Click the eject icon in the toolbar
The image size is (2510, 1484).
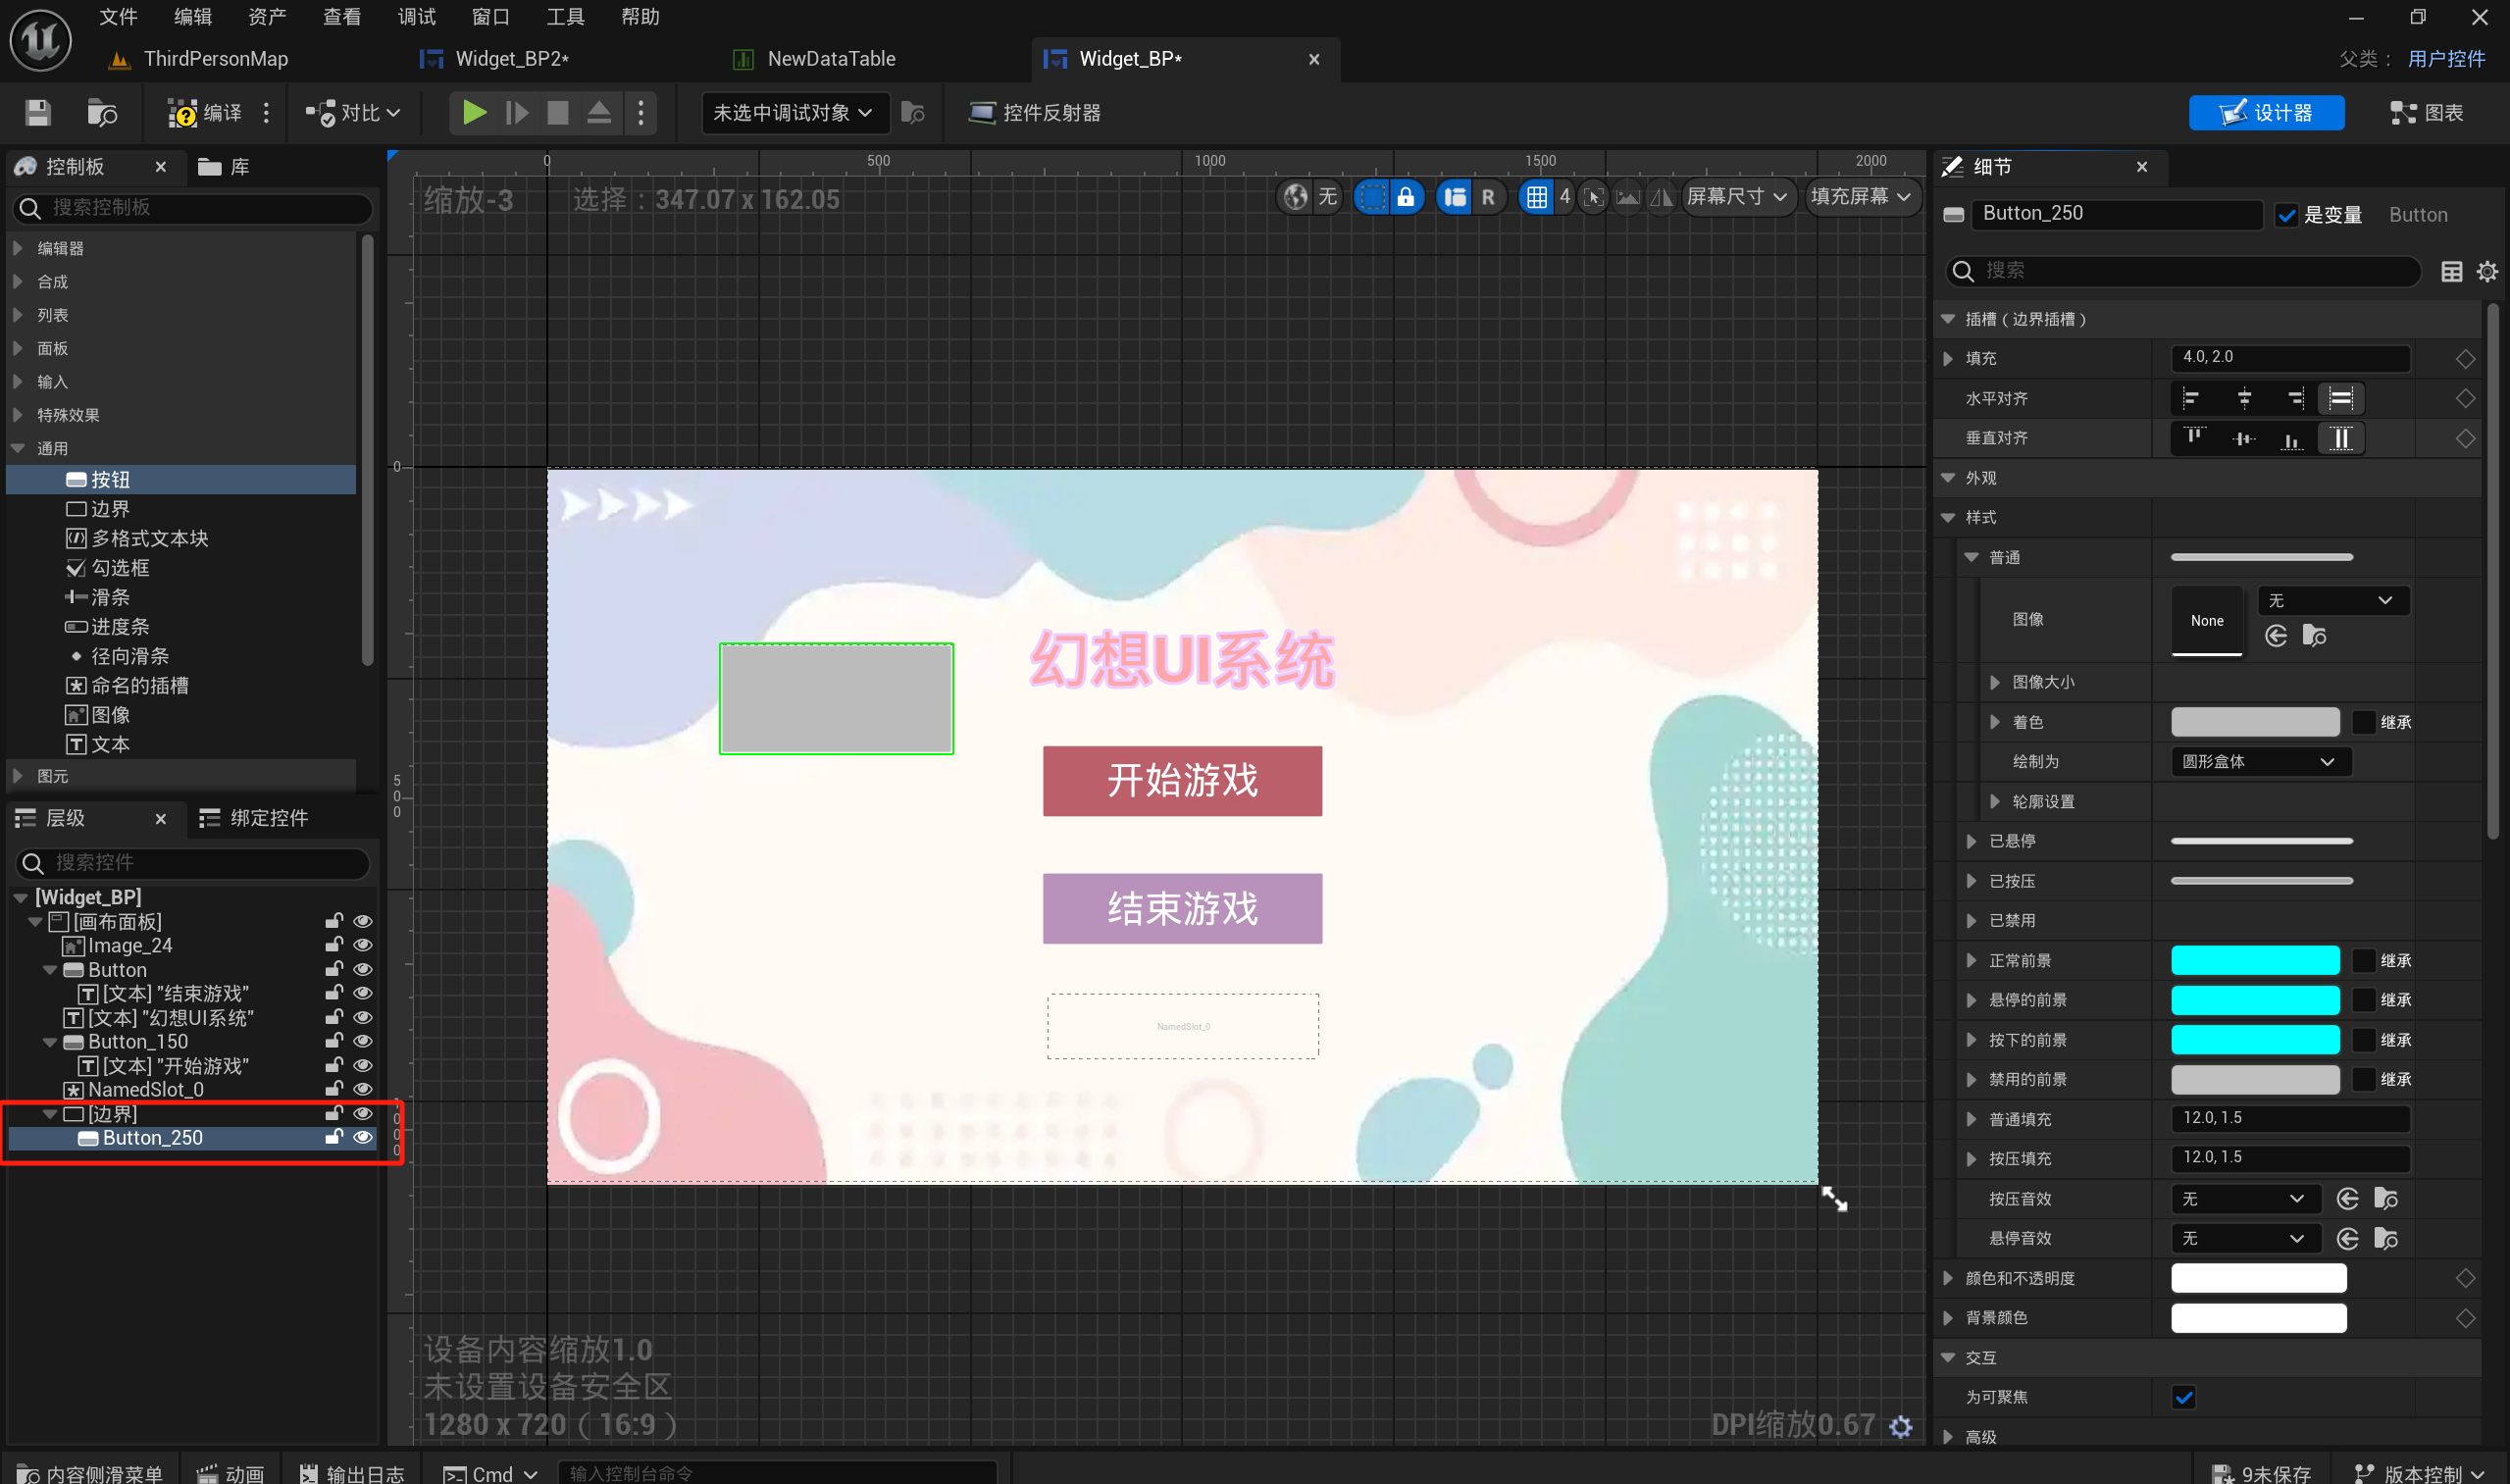tap(599, 113)
